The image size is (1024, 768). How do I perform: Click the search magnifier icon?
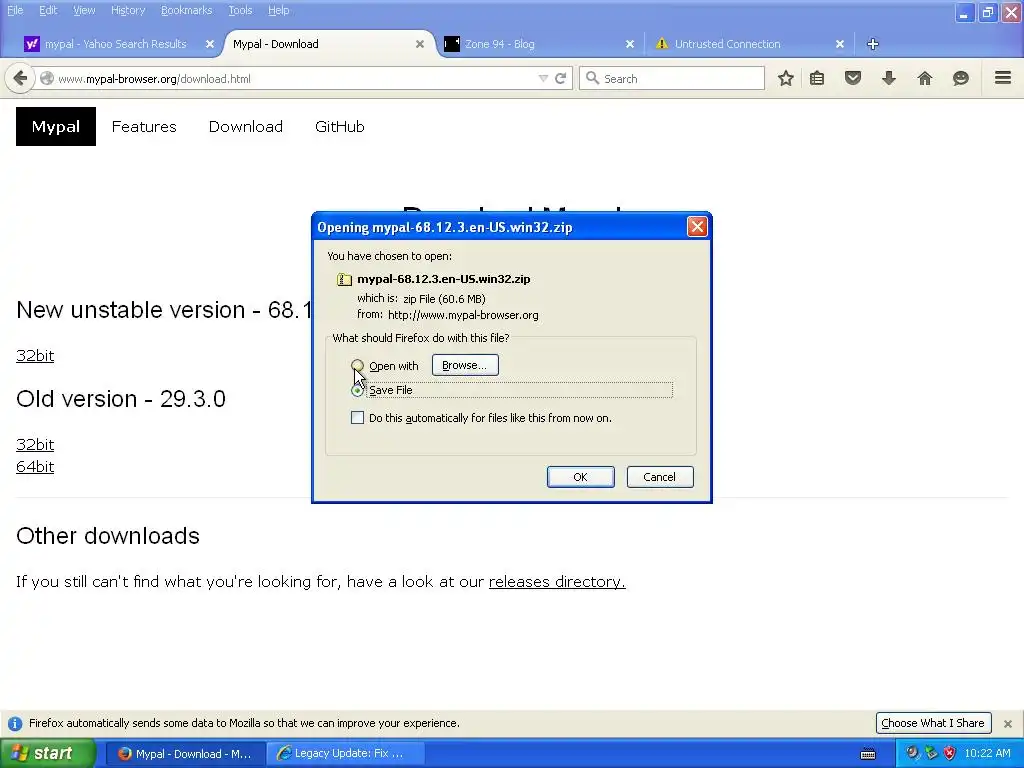tap(592, 78)
